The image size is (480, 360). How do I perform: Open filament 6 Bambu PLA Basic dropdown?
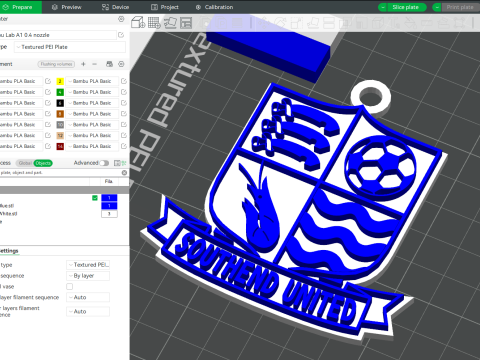pyautogui.click(x=92, y=103)
